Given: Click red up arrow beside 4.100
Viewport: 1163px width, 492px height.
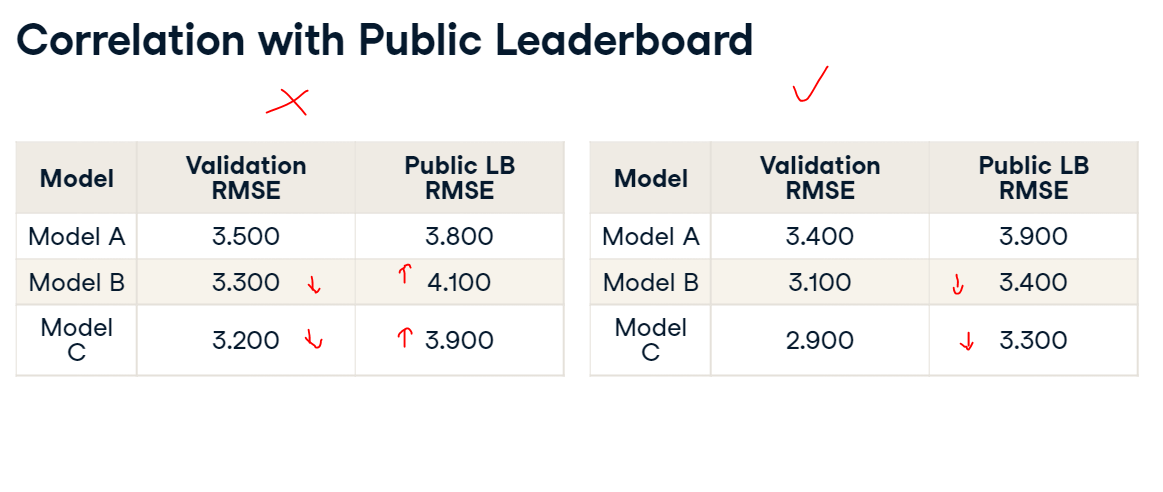Looking at the screenshot, I should pos(403,274).
